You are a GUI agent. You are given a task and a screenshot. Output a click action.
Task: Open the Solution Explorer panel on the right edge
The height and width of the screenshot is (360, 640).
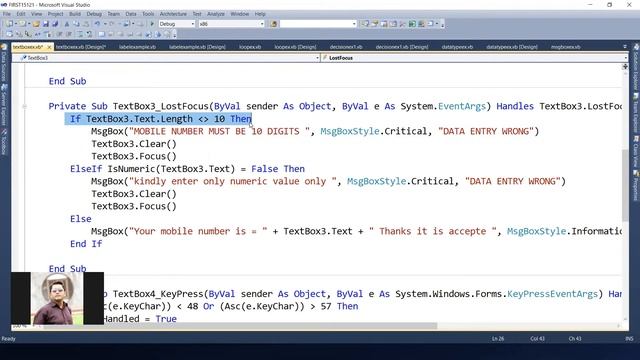[636, 67]
